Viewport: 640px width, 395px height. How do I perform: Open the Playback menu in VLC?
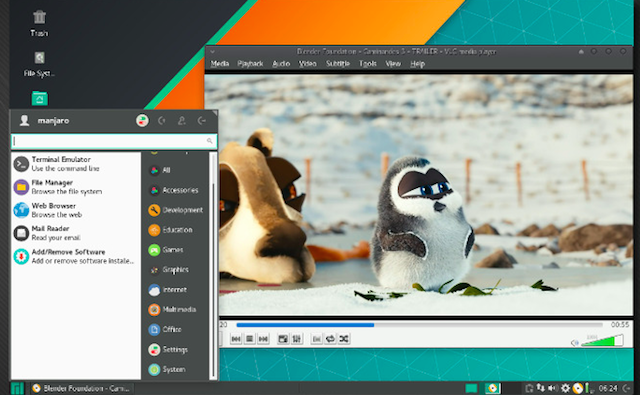pyautogui.click(x=250, y=64)
